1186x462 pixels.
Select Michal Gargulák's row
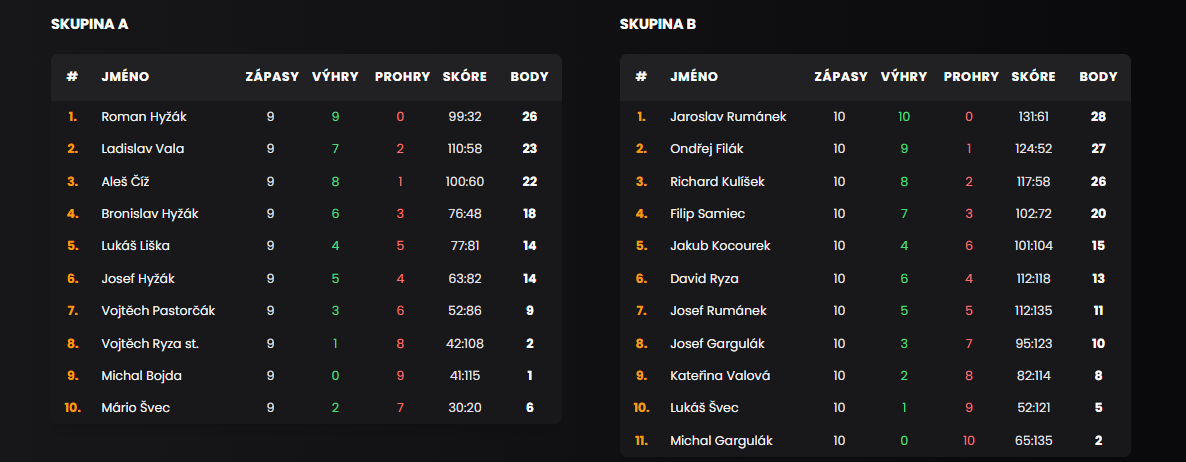874,441
